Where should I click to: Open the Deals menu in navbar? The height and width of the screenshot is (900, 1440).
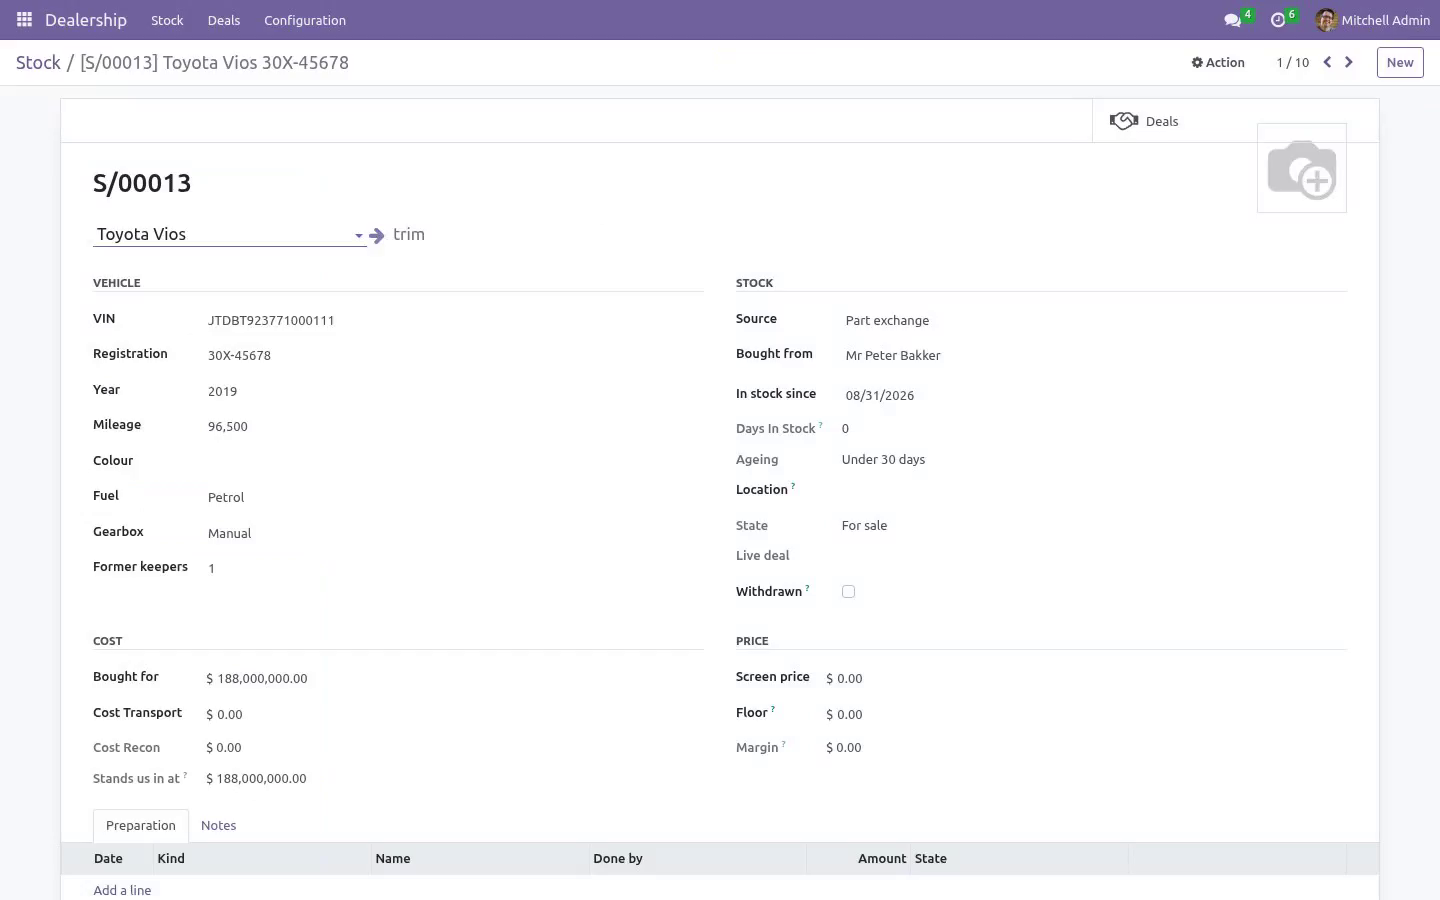(224, 20)
